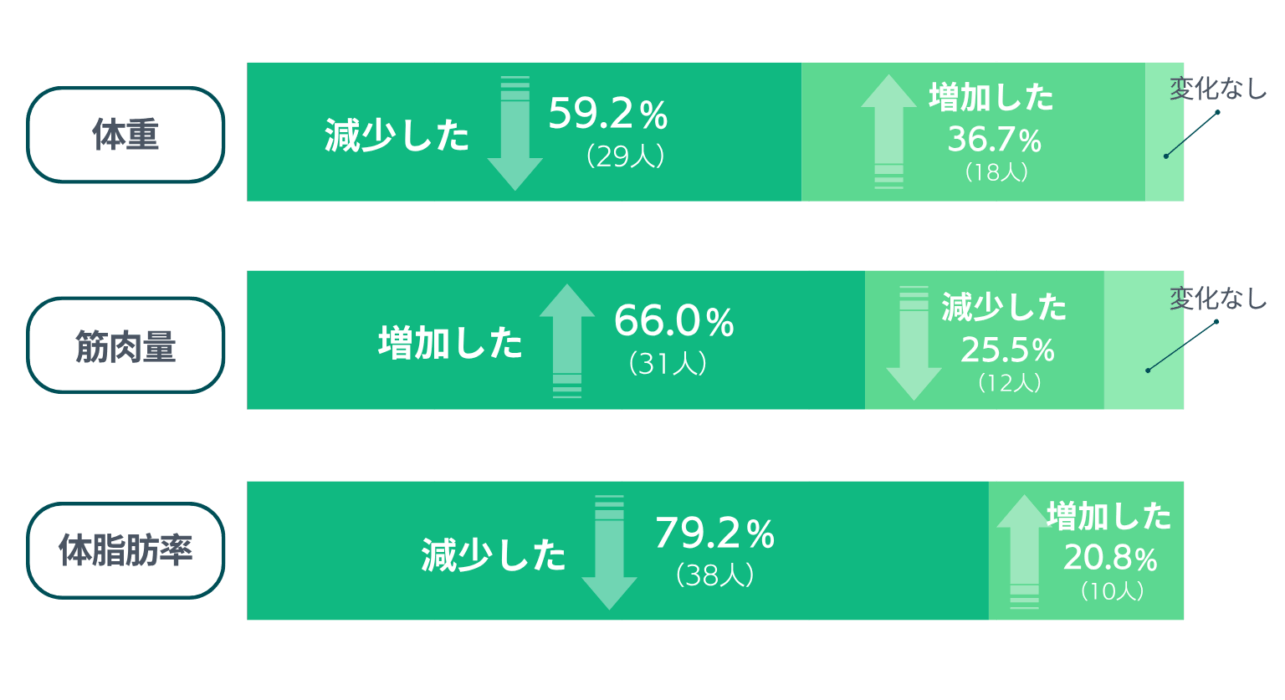Click the up arrow beside 体脂肪率 増加した

point(1025,552)
